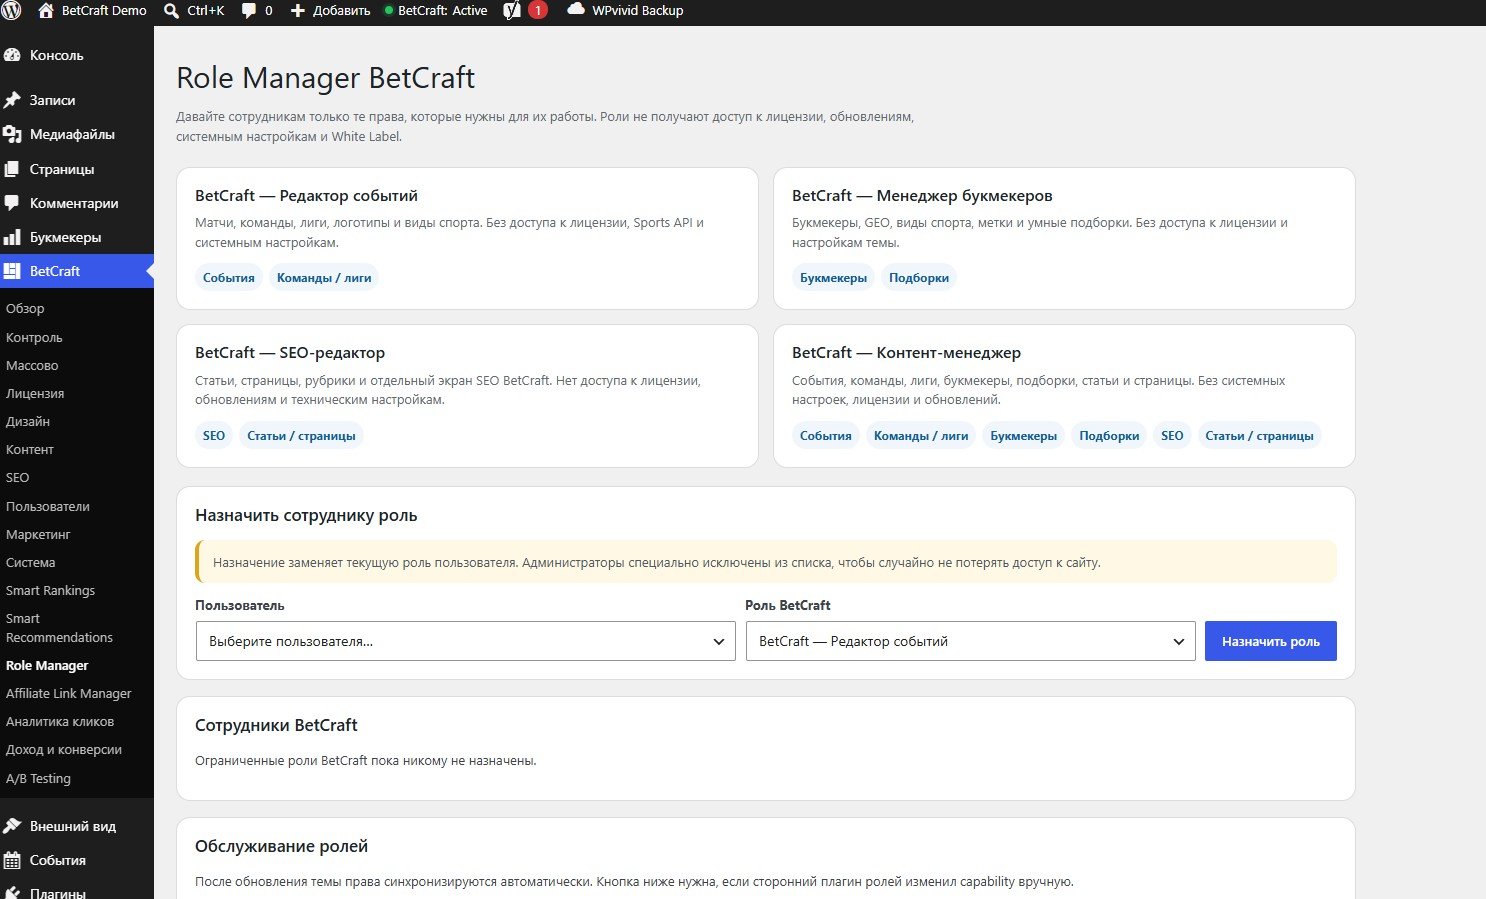Click the Назначить роль button

[1271, 641]
